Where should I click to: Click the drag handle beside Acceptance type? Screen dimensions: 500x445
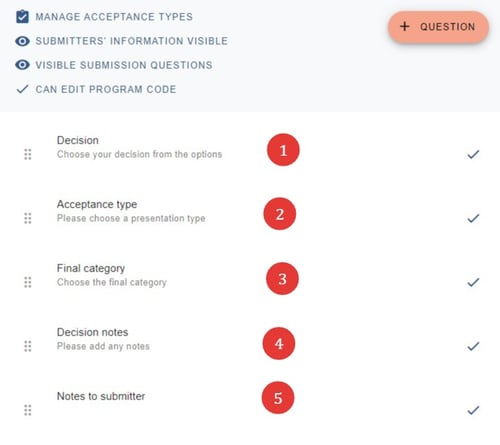(x=28, y=218)
